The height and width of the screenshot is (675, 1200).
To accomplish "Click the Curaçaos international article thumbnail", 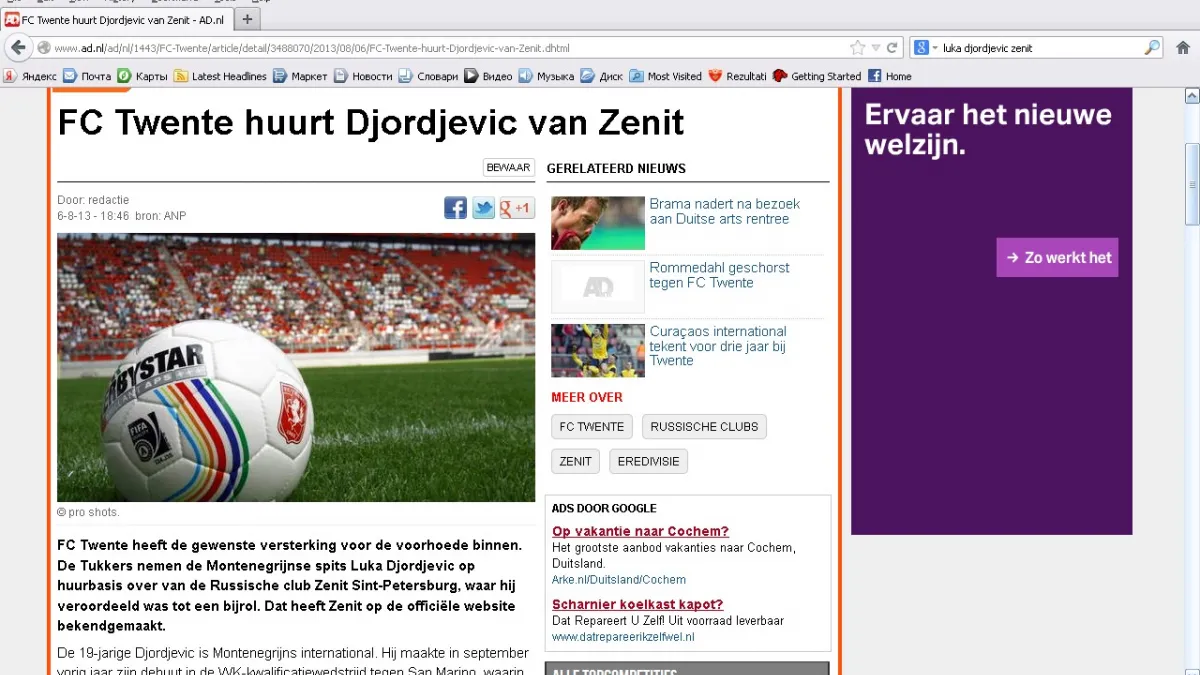I will click(598, 351).
